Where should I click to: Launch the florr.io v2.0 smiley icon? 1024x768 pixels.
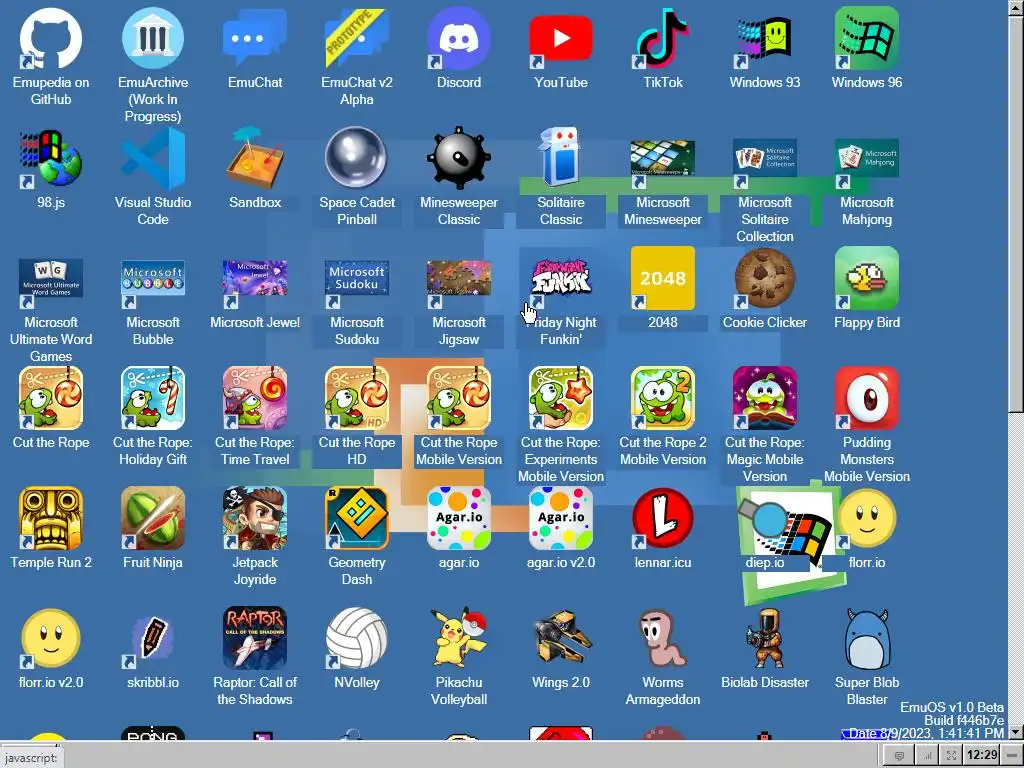pyautogui.click(x=51, y=638)
